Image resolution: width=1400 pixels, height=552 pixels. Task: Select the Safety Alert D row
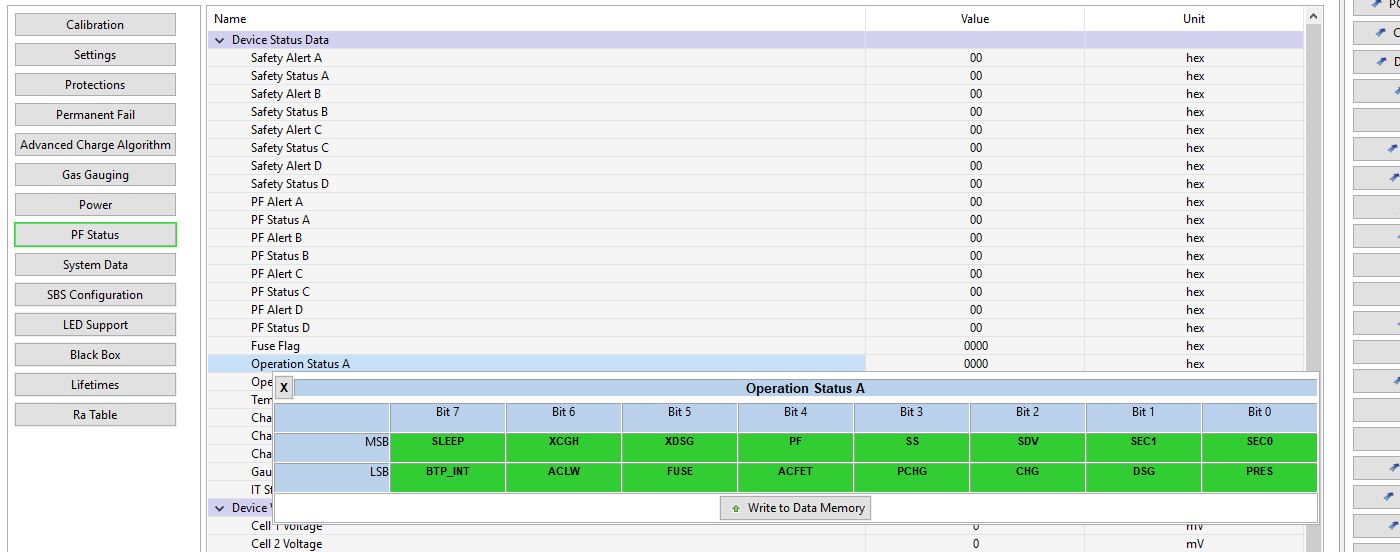coord(756,166)
